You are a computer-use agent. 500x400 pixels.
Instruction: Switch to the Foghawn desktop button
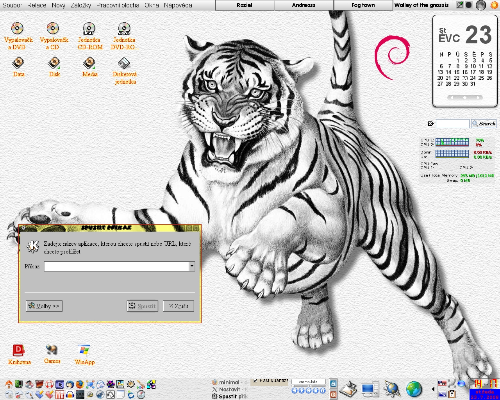point(363,5)
